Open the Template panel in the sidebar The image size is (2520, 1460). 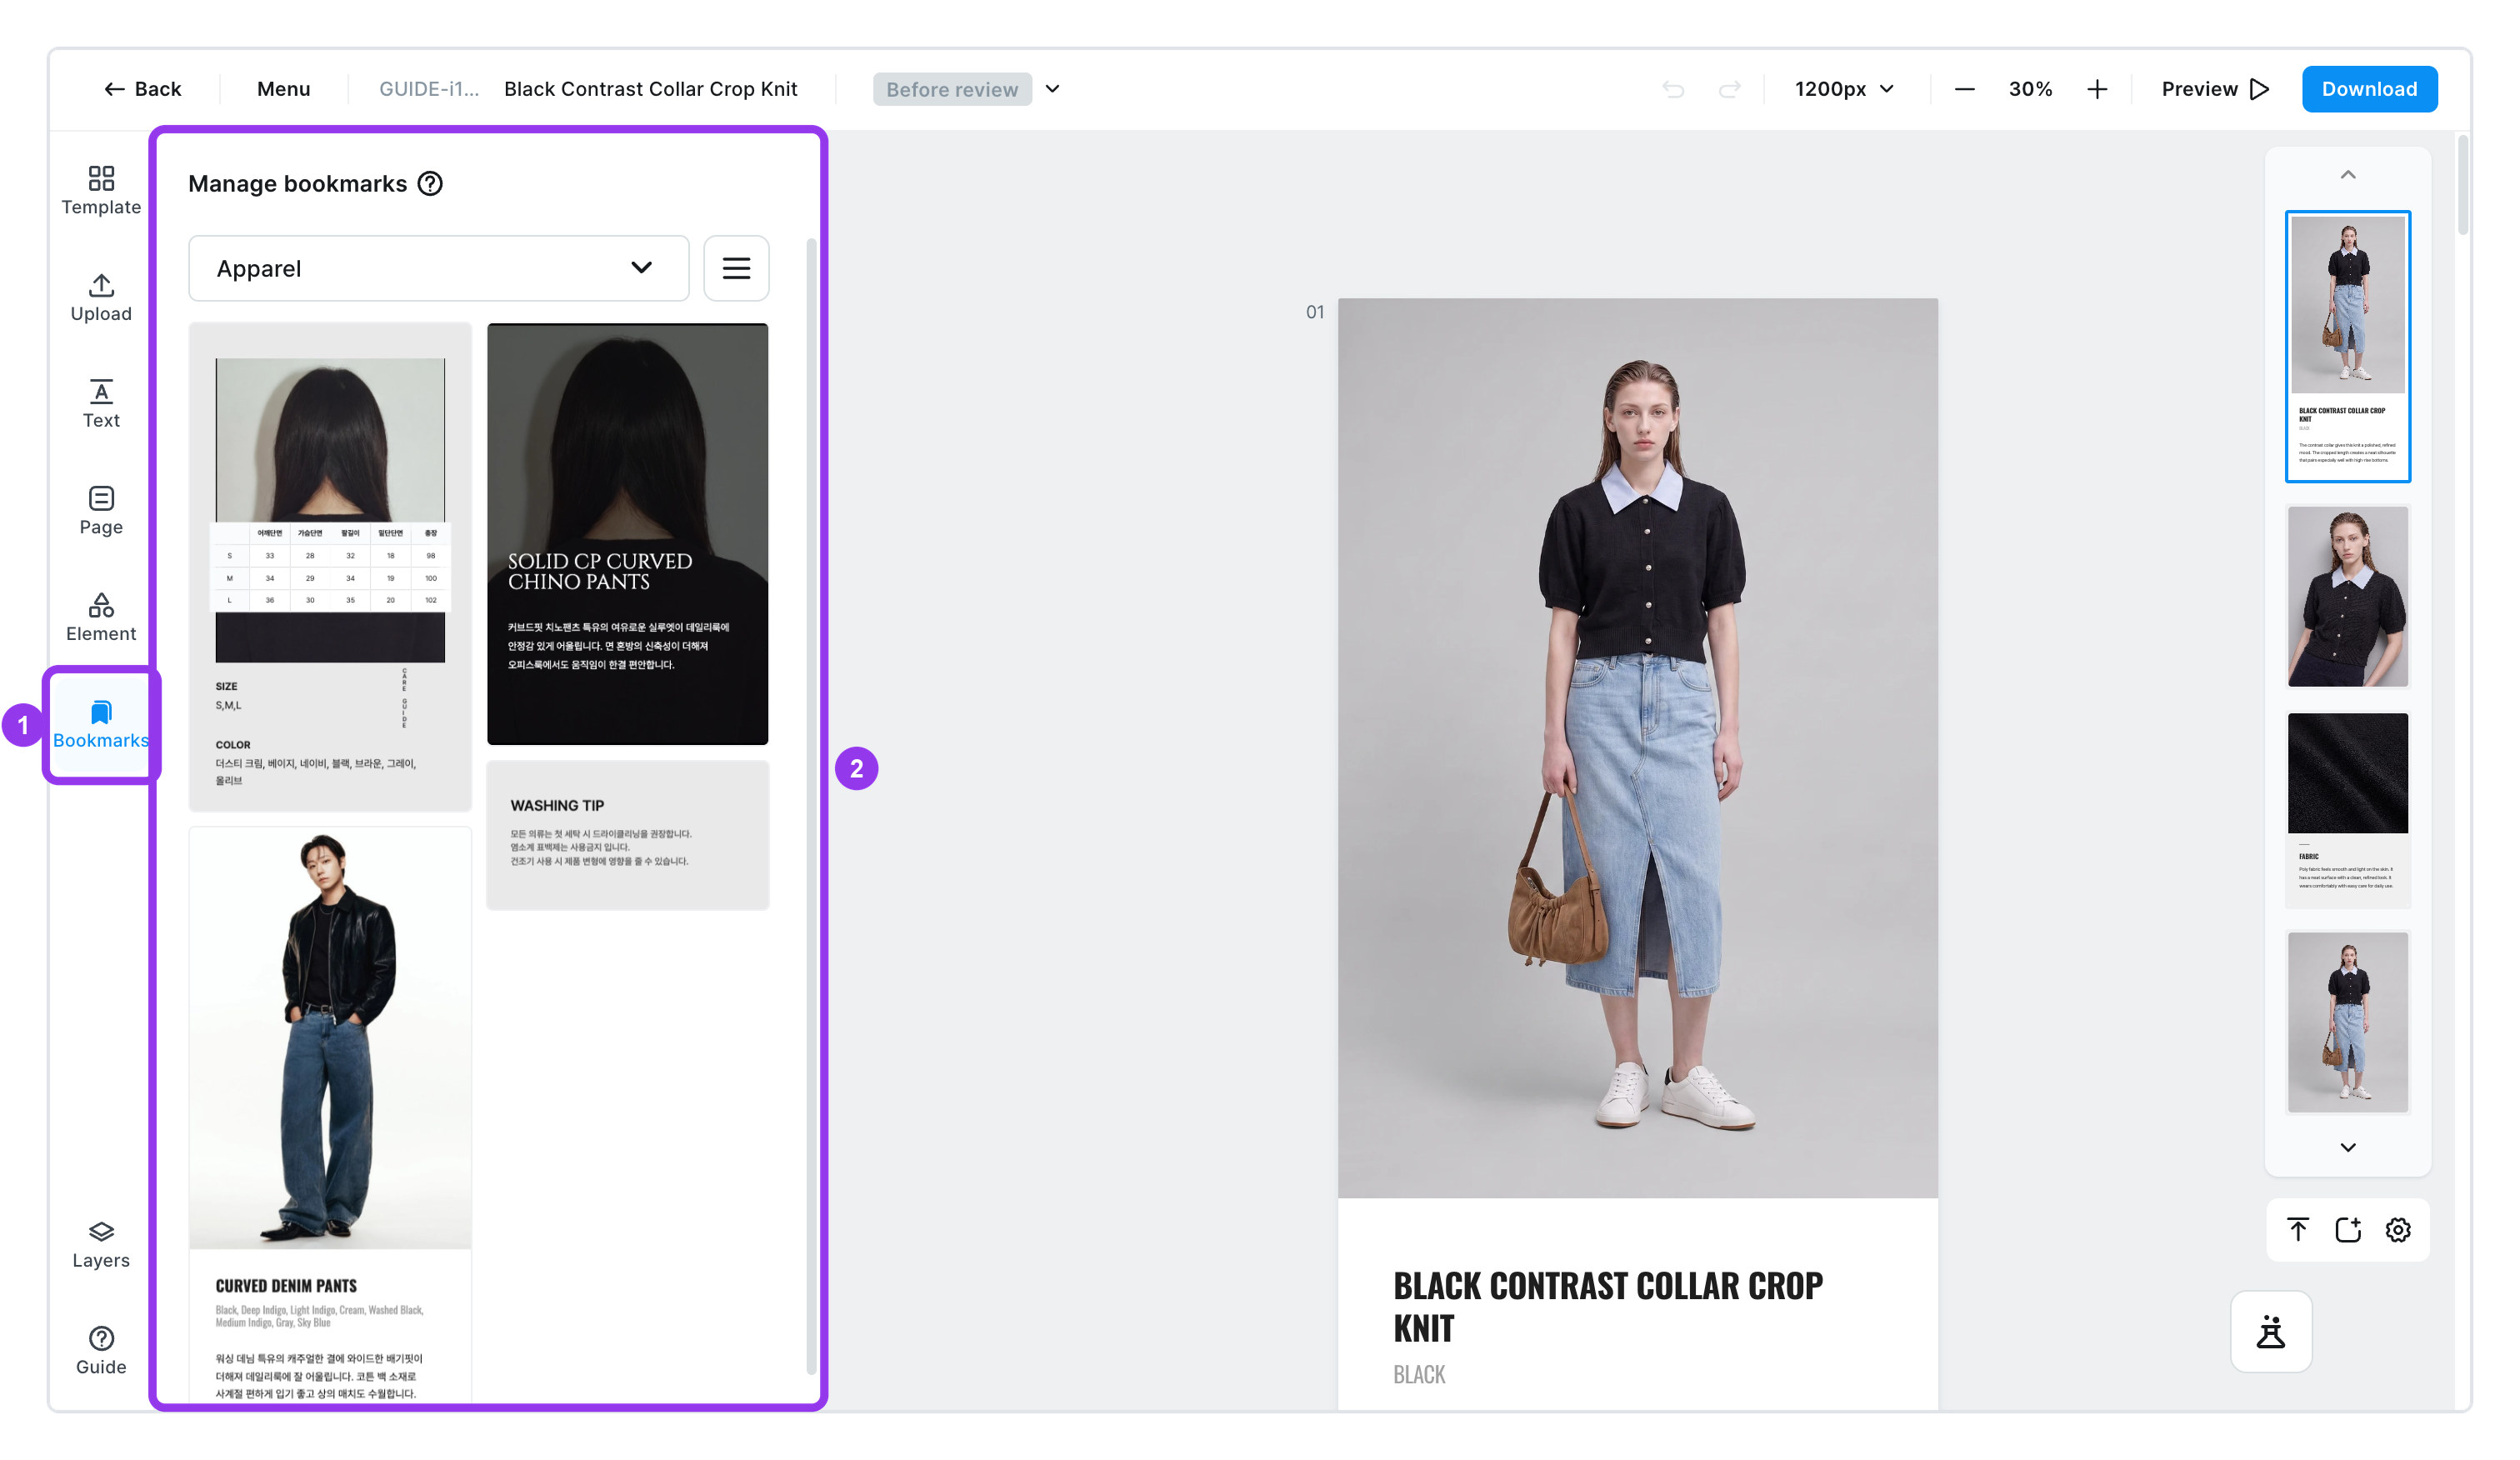(101, 190)
